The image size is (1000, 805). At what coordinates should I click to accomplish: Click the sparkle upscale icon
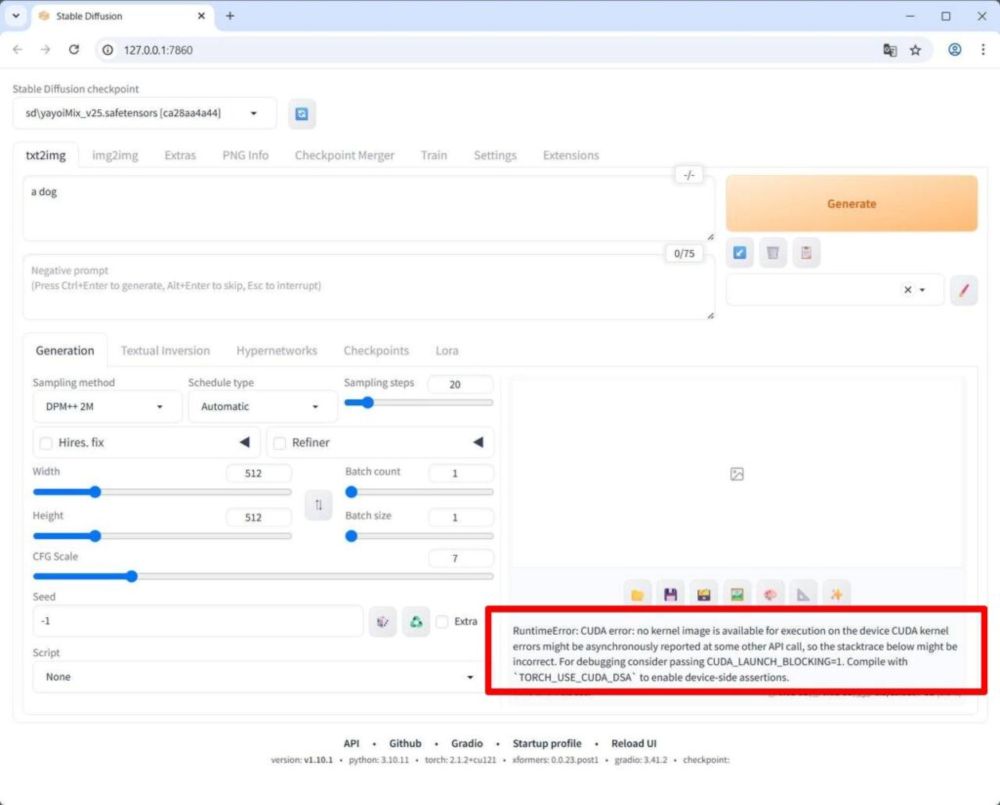click(x=836, y=595)
